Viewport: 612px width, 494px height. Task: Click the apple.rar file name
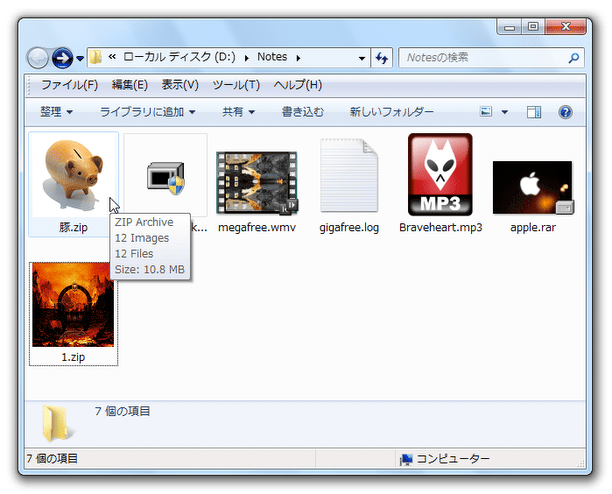pos(533,227)
